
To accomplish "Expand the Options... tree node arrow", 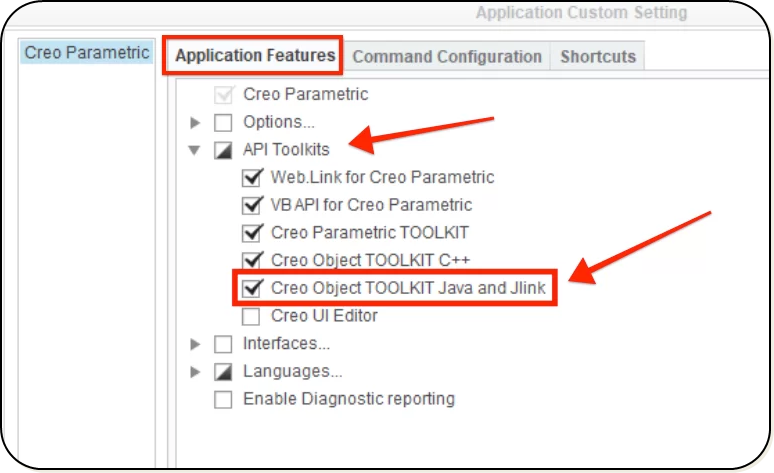I will click(195, 122).
